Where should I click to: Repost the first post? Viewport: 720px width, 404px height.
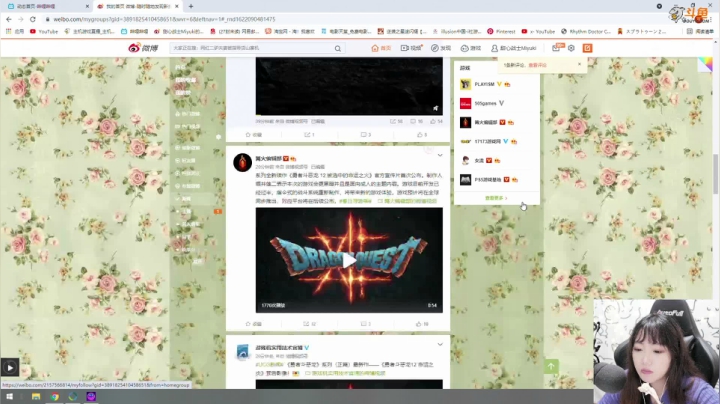[309, 135]
